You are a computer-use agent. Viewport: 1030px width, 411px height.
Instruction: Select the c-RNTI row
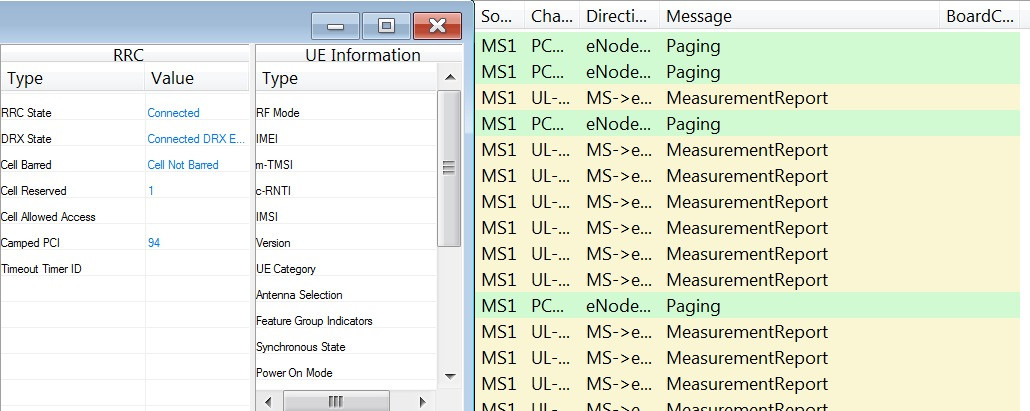click(x=346, y=191)
